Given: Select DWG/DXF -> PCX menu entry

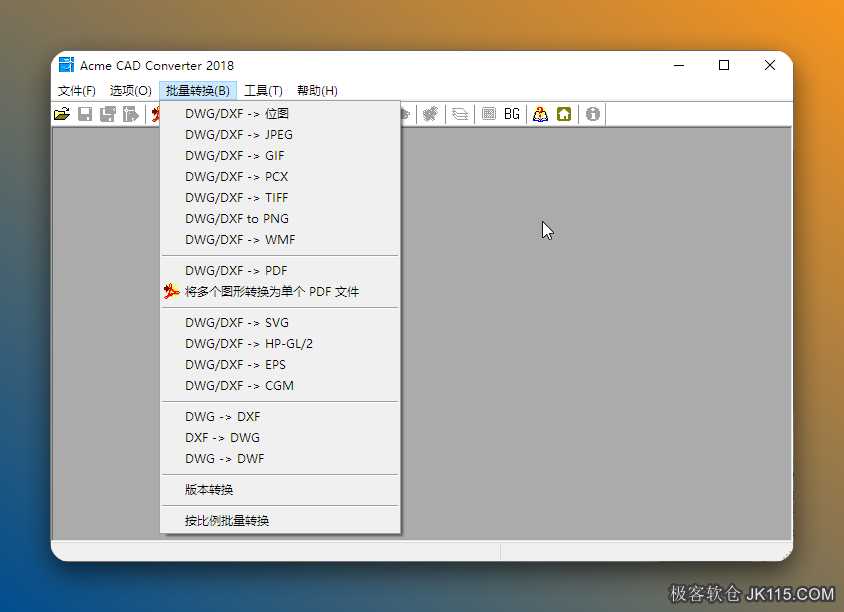Looking at the screenshot, I should click(x=280, y=177).
